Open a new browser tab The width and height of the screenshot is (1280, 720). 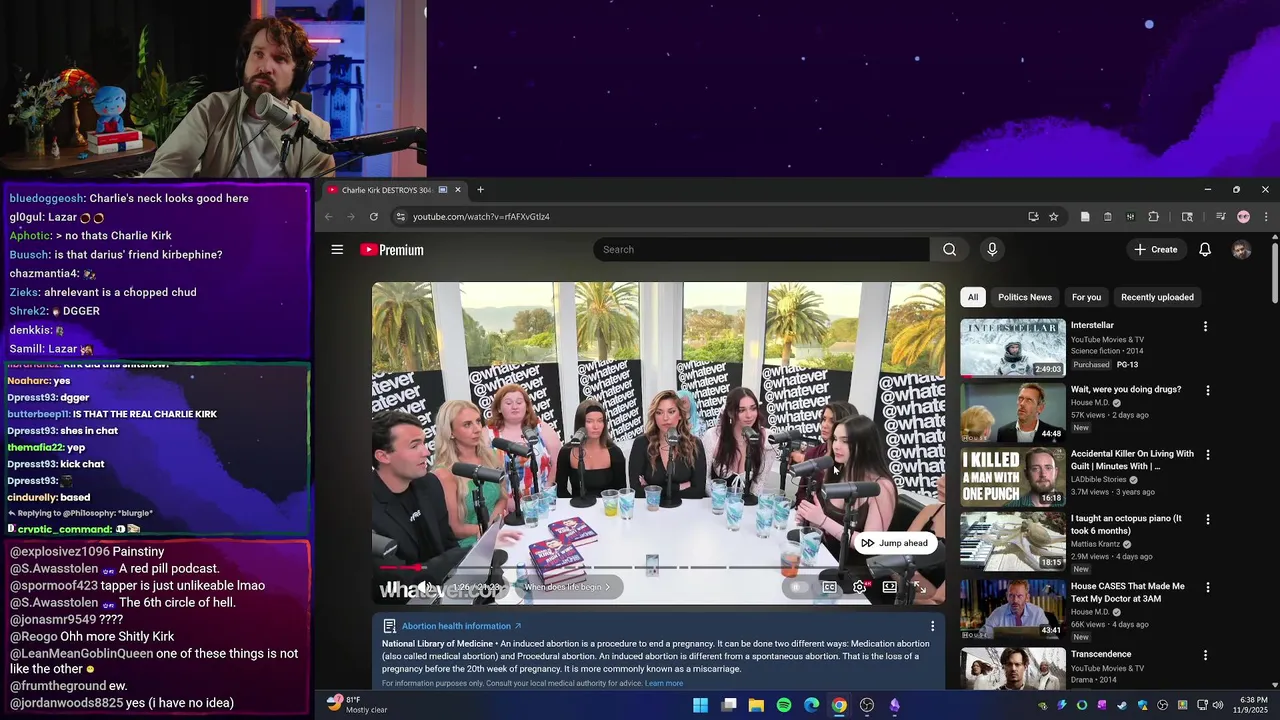point(480,190)
